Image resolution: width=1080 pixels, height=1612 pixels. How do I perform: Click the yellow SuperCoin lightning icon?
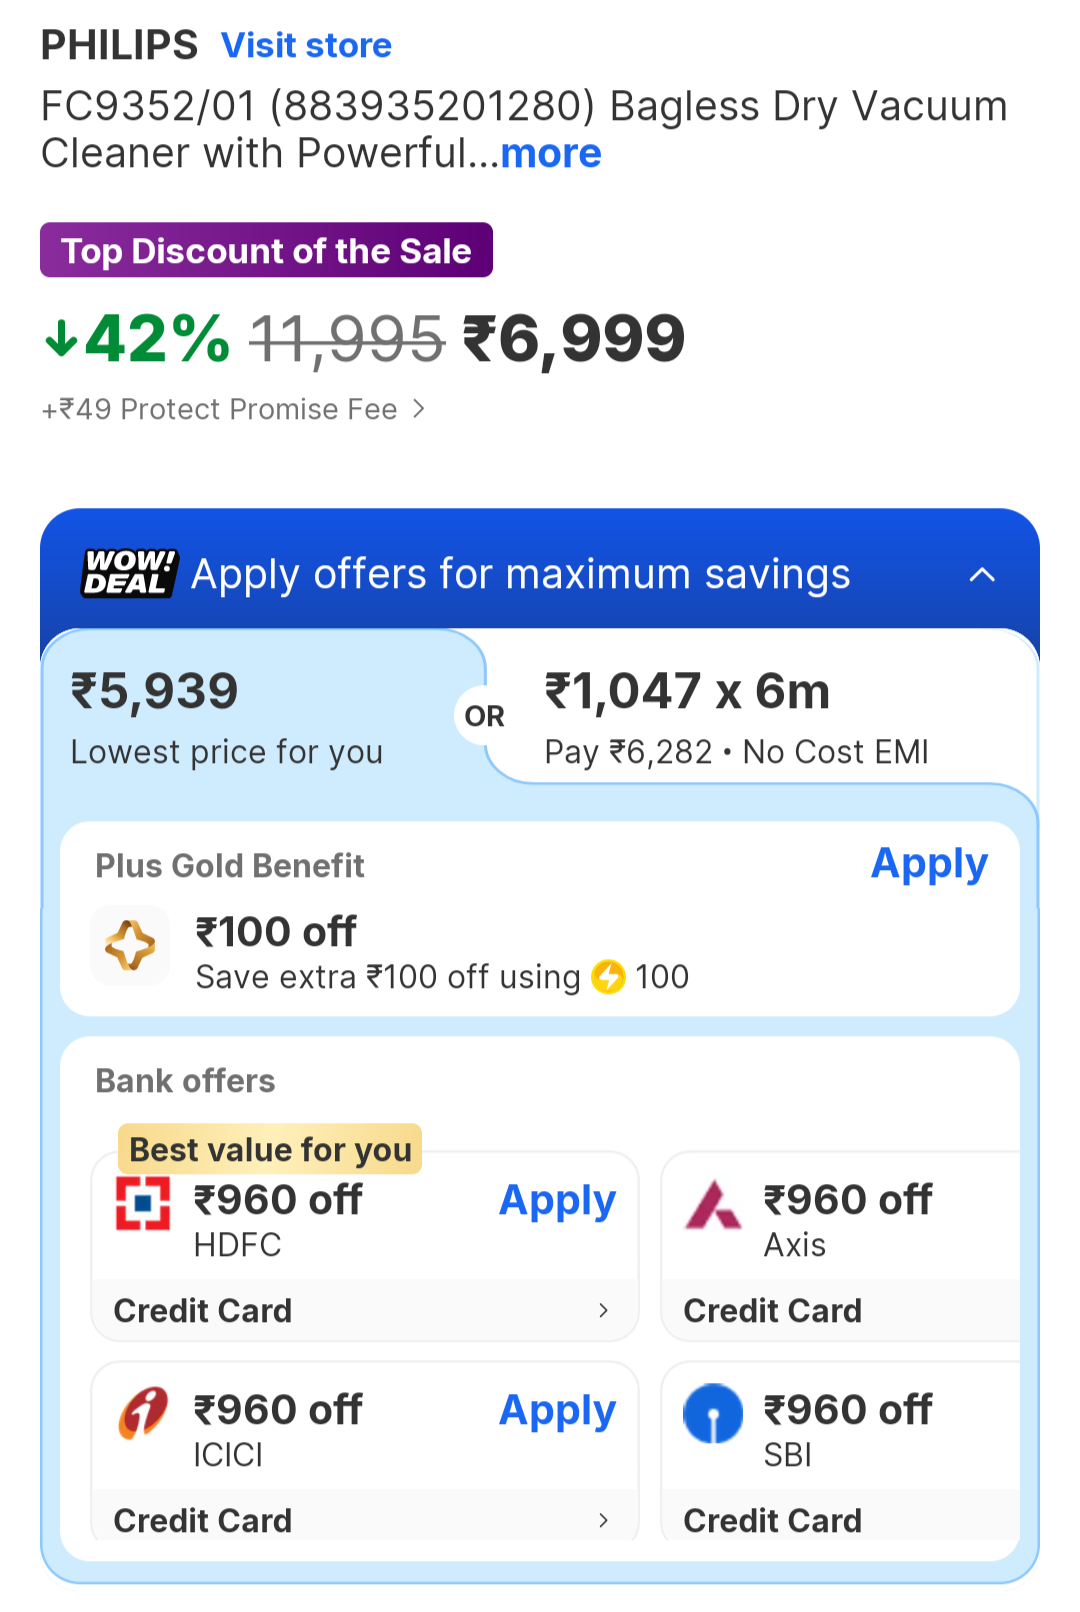point(608,977)
